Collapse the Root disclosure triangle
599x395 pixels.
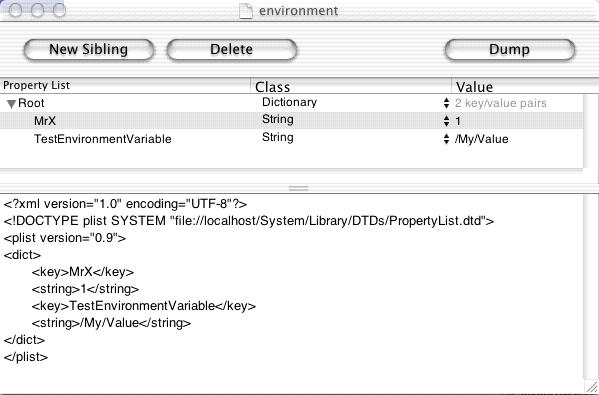11,104
